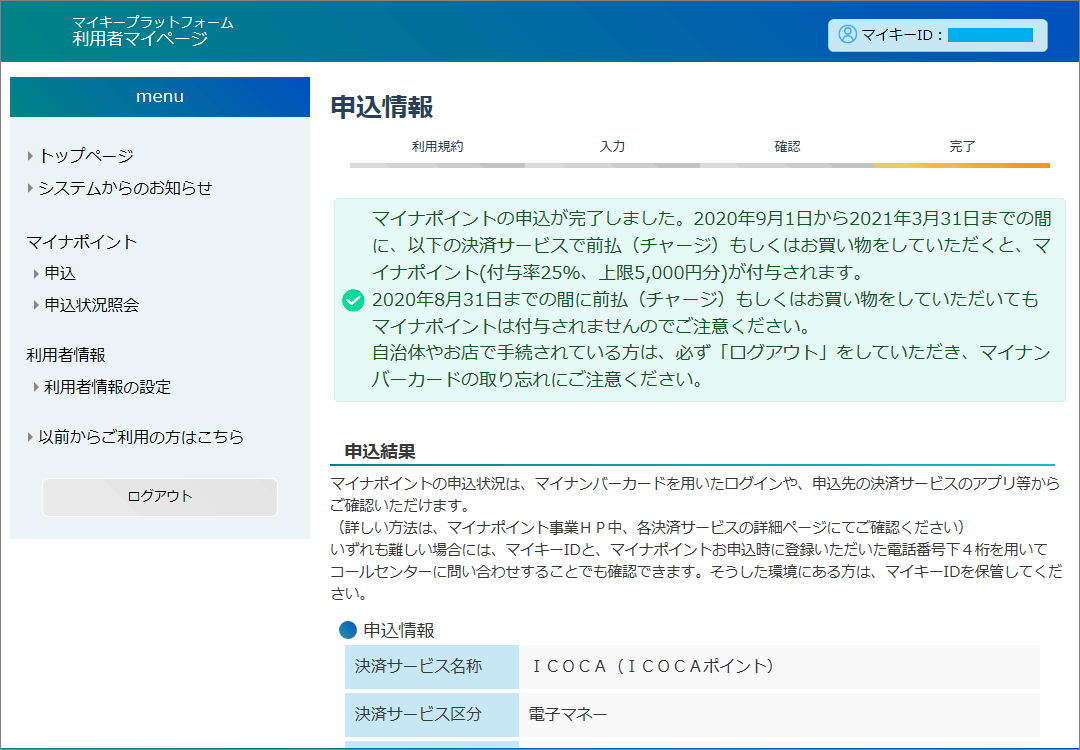Click the 利用者マイページ site title
Screen dimensions: 1080x750
[x=140, y=39]
